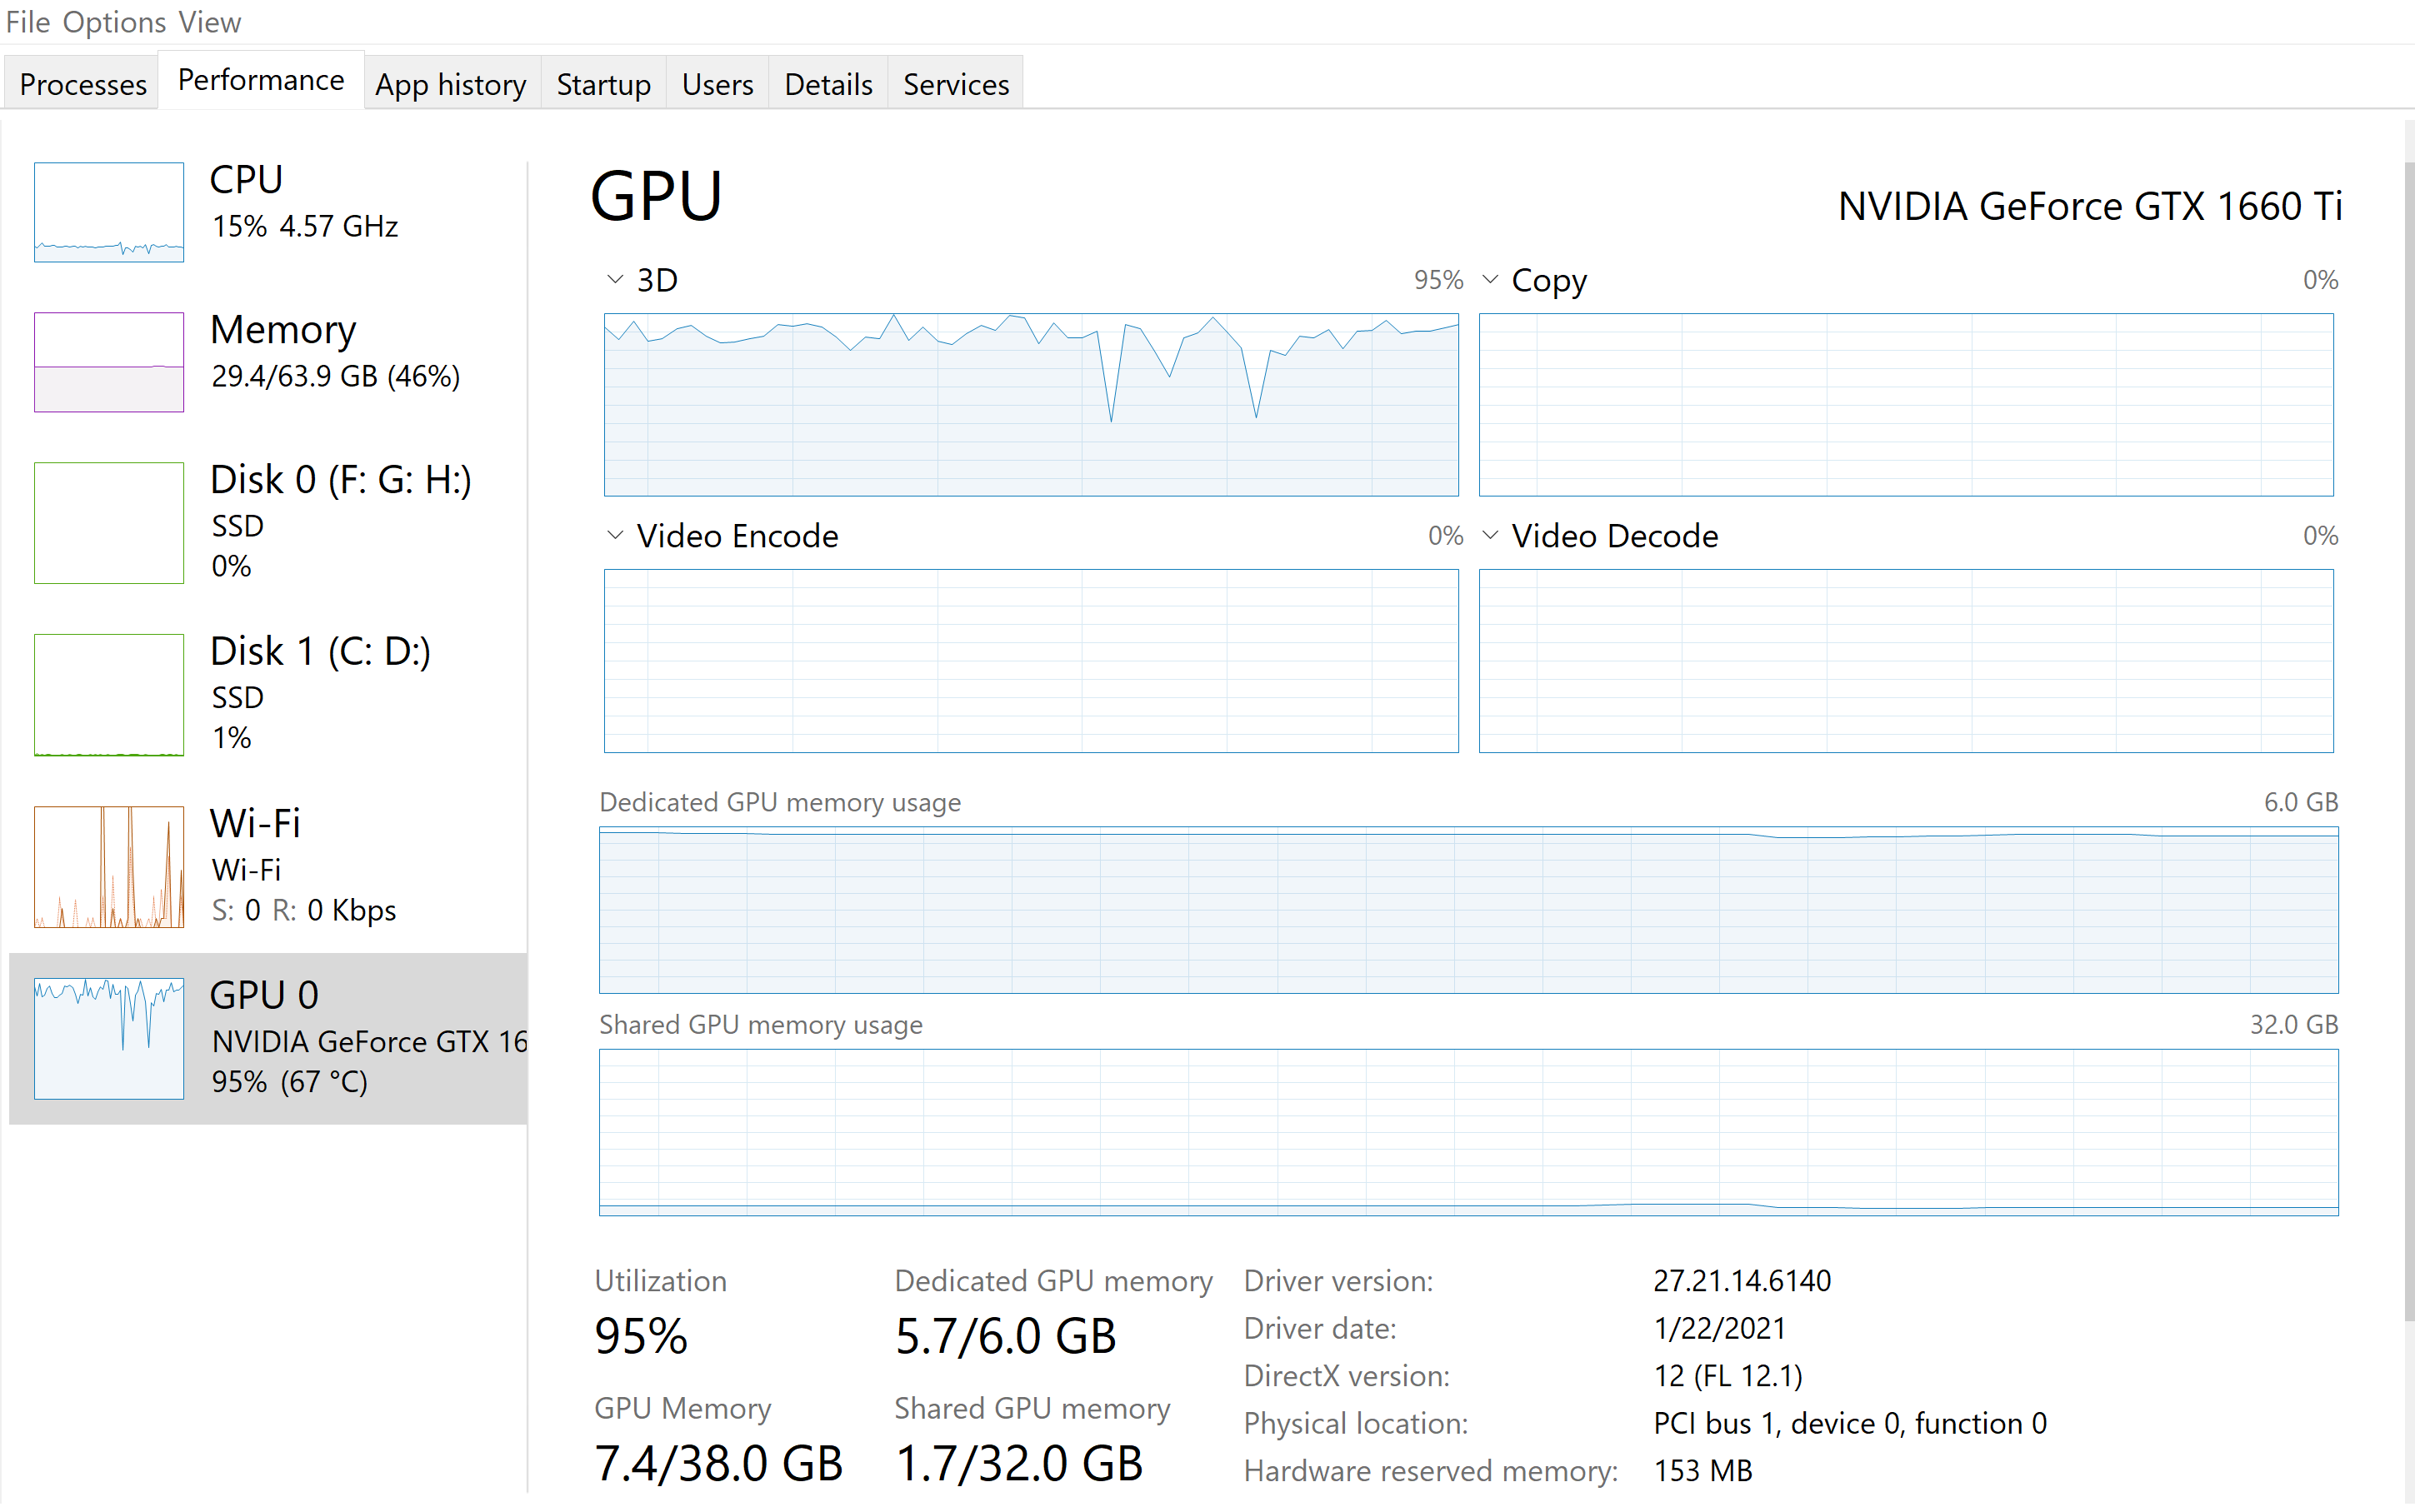The image size is (2415, 1512).
Task: Select the CPU usage mini graph
Action: pos(109,212)
